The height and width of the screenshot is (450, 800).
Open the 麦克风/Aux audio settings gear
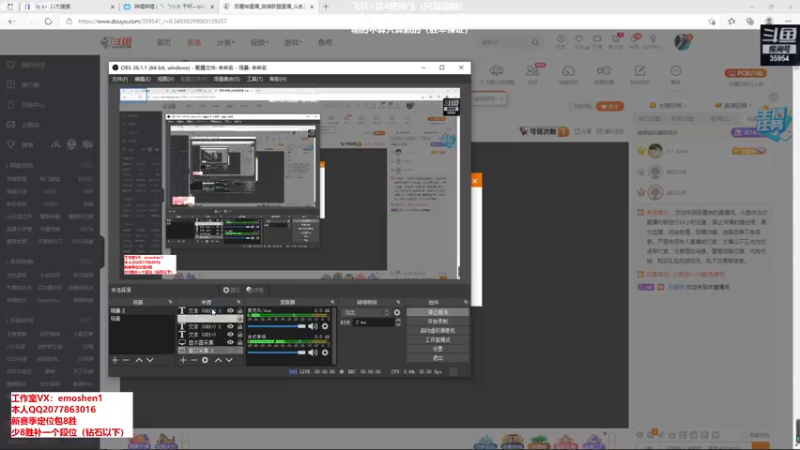(x=325, y=326)
